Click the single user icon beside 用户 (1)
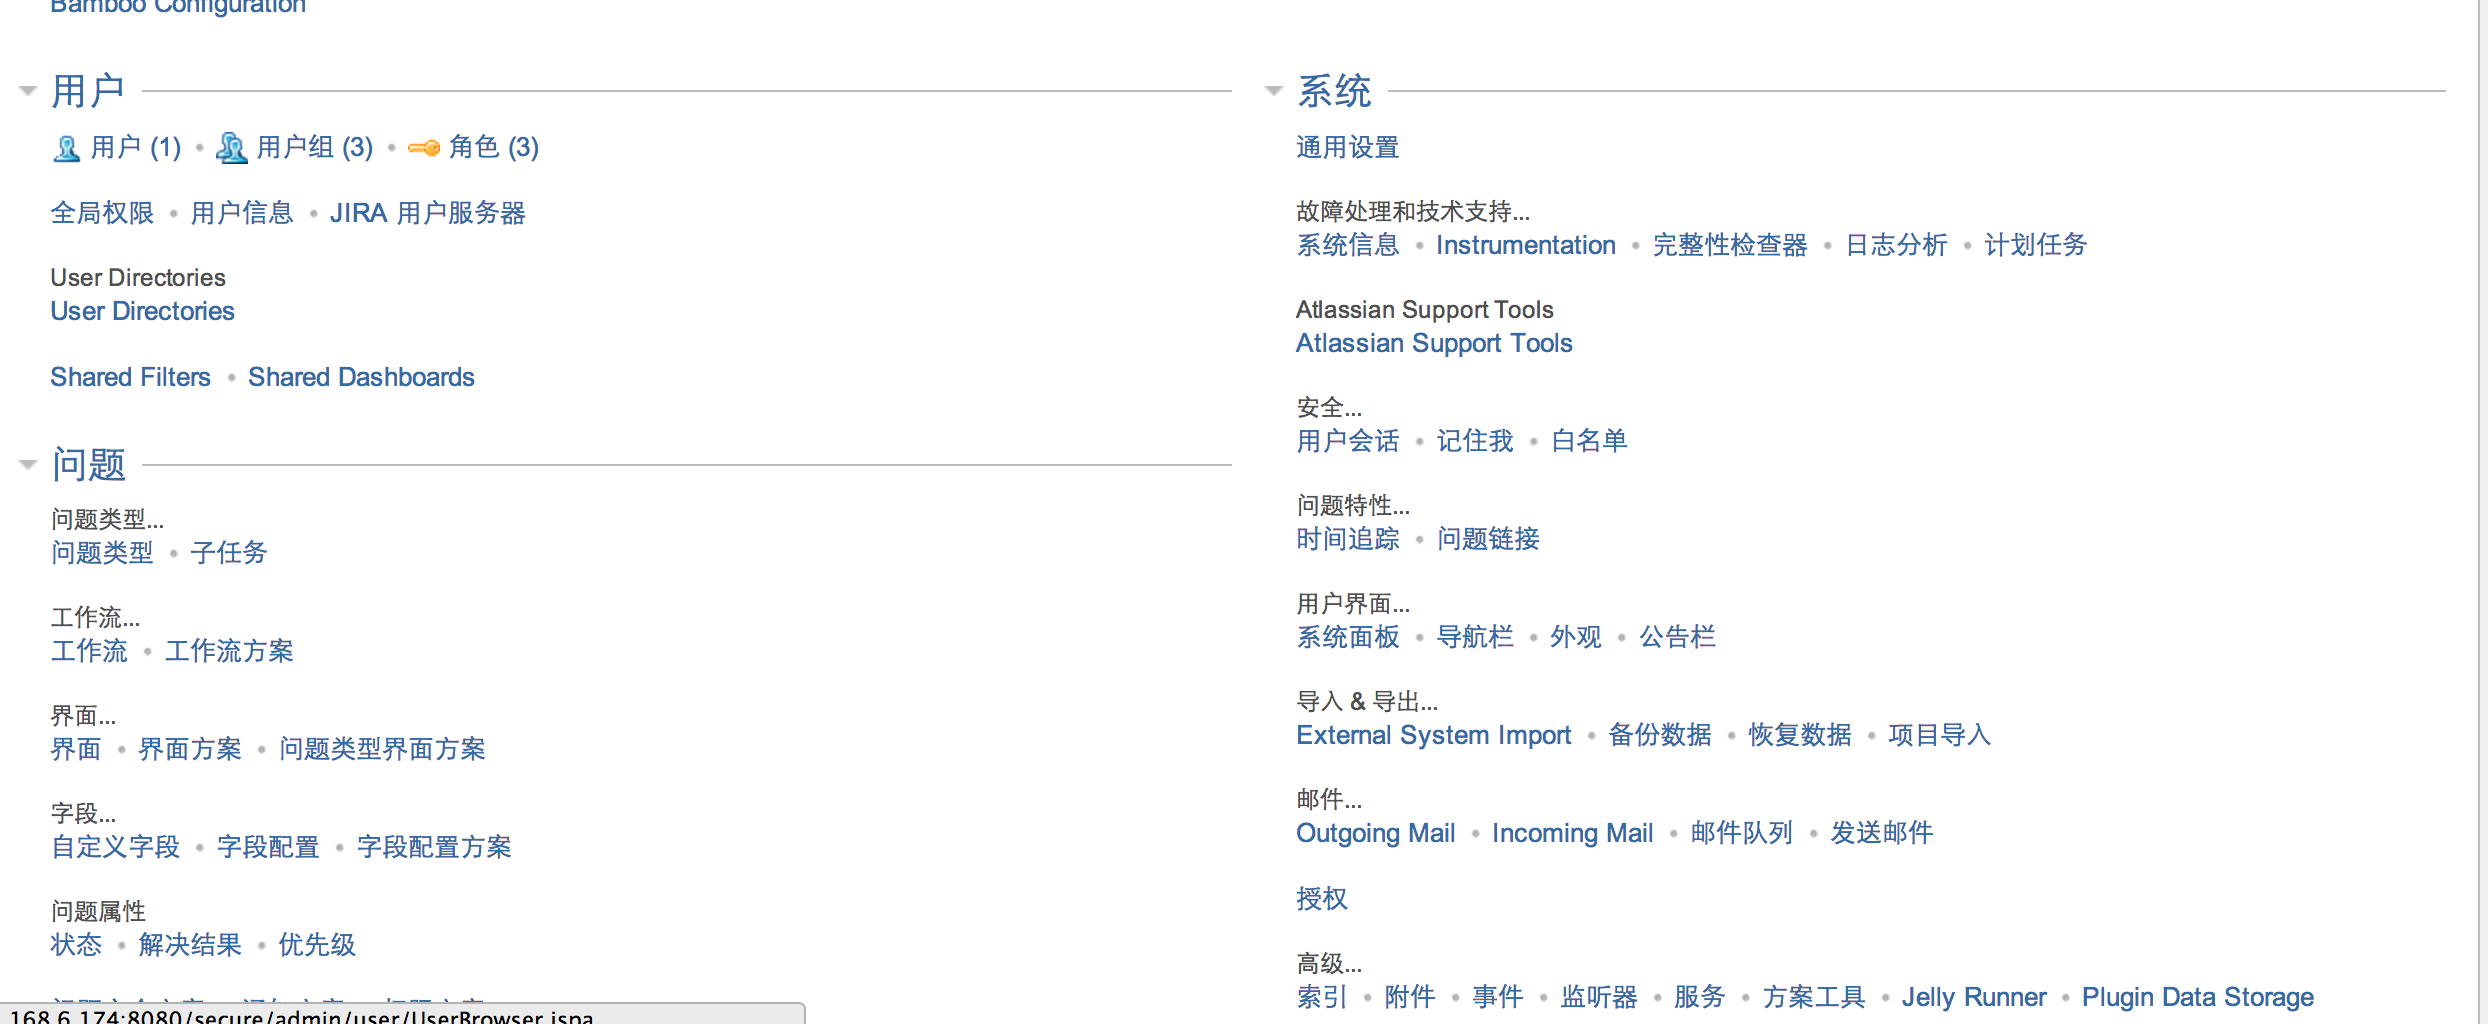The width and height of the screenshot is (2488, 1024). click(x=67, y=148)
